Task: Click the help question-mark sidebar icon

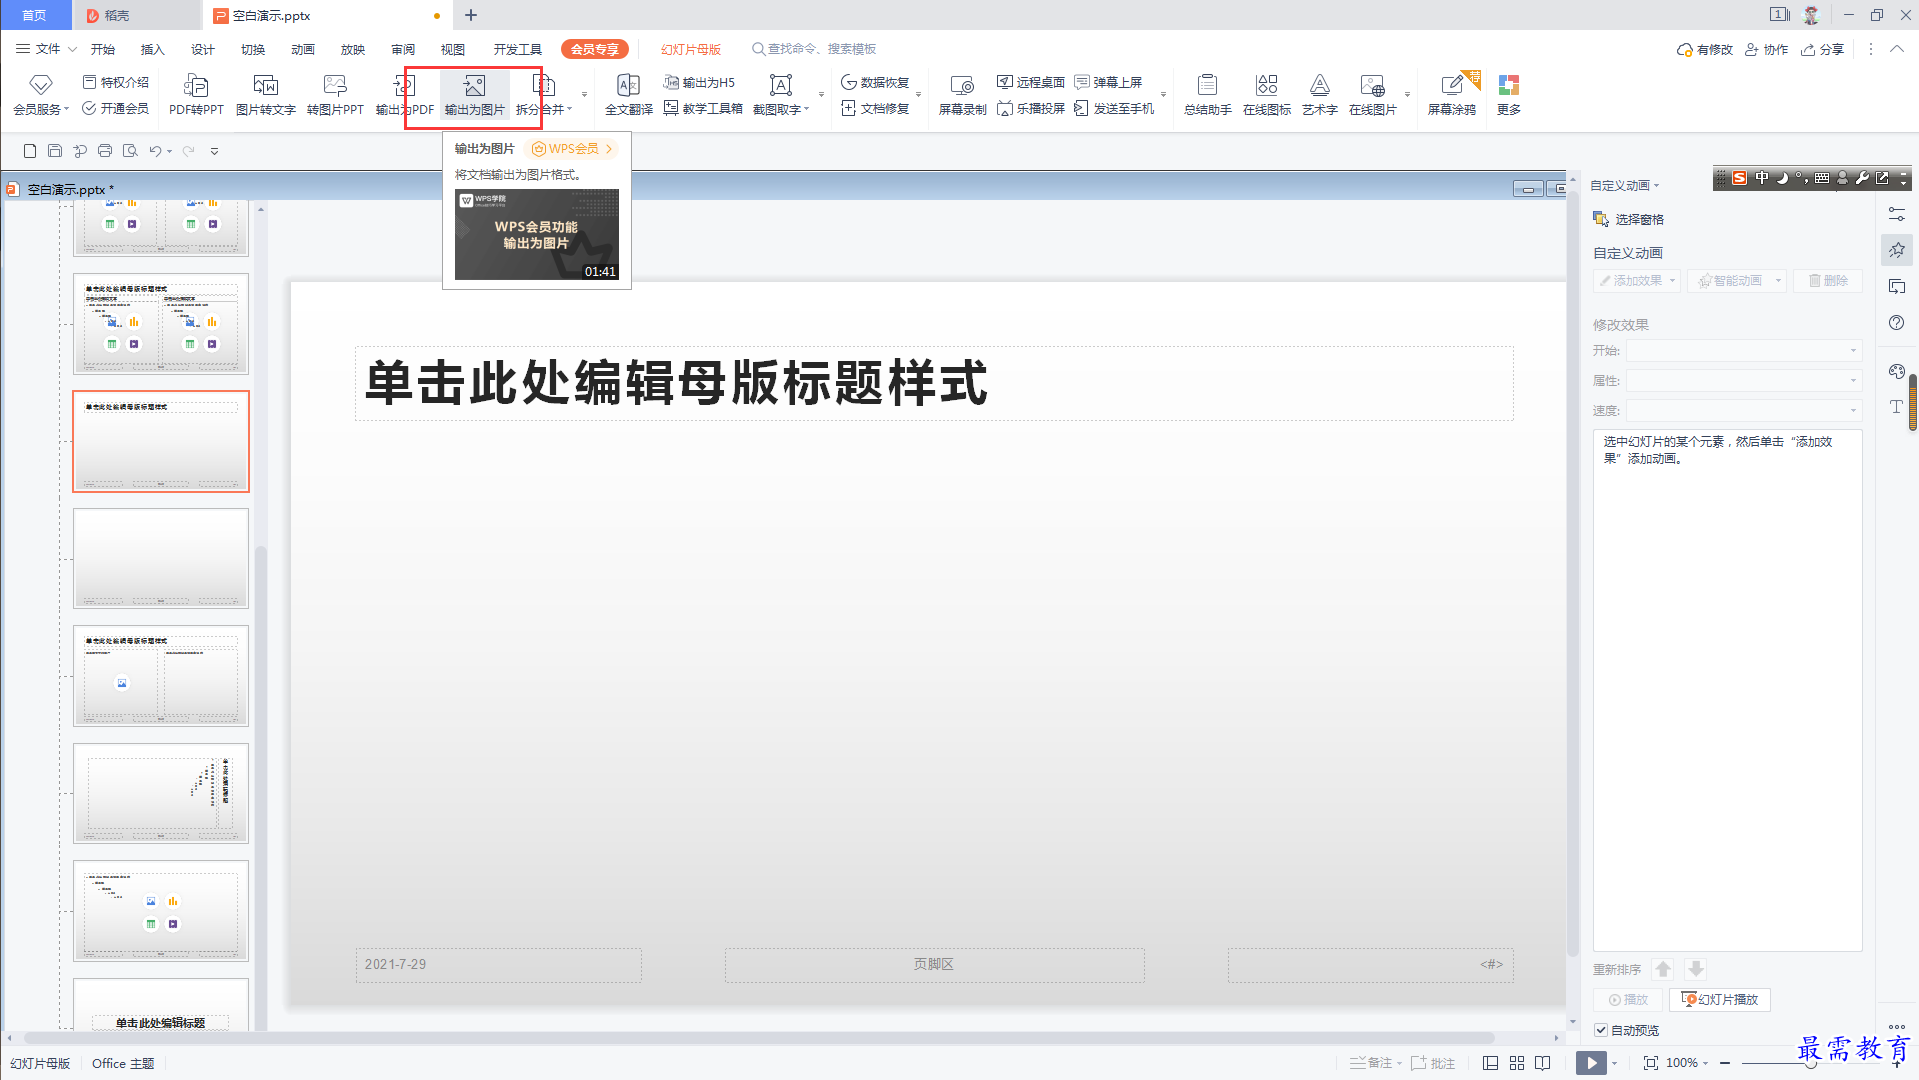Action: (x=1896, y=323)
